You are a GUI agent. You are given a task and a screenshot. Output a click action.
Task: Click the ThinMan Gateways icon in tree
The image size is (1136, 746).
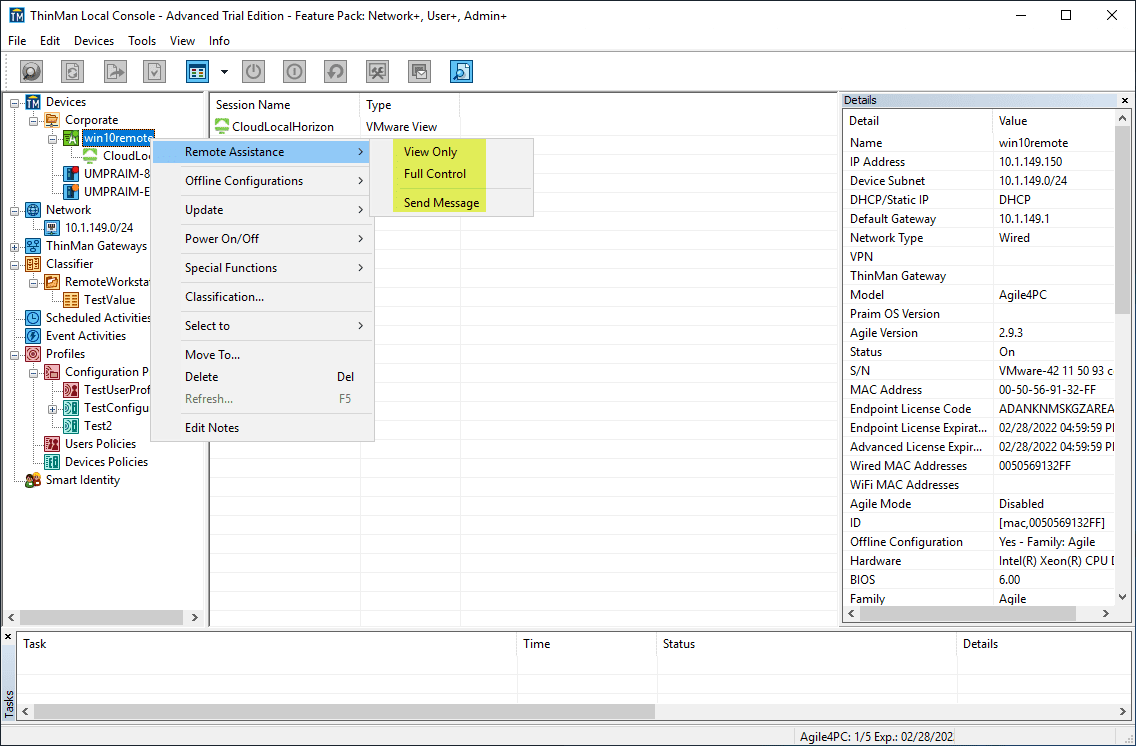click(33, 246)
